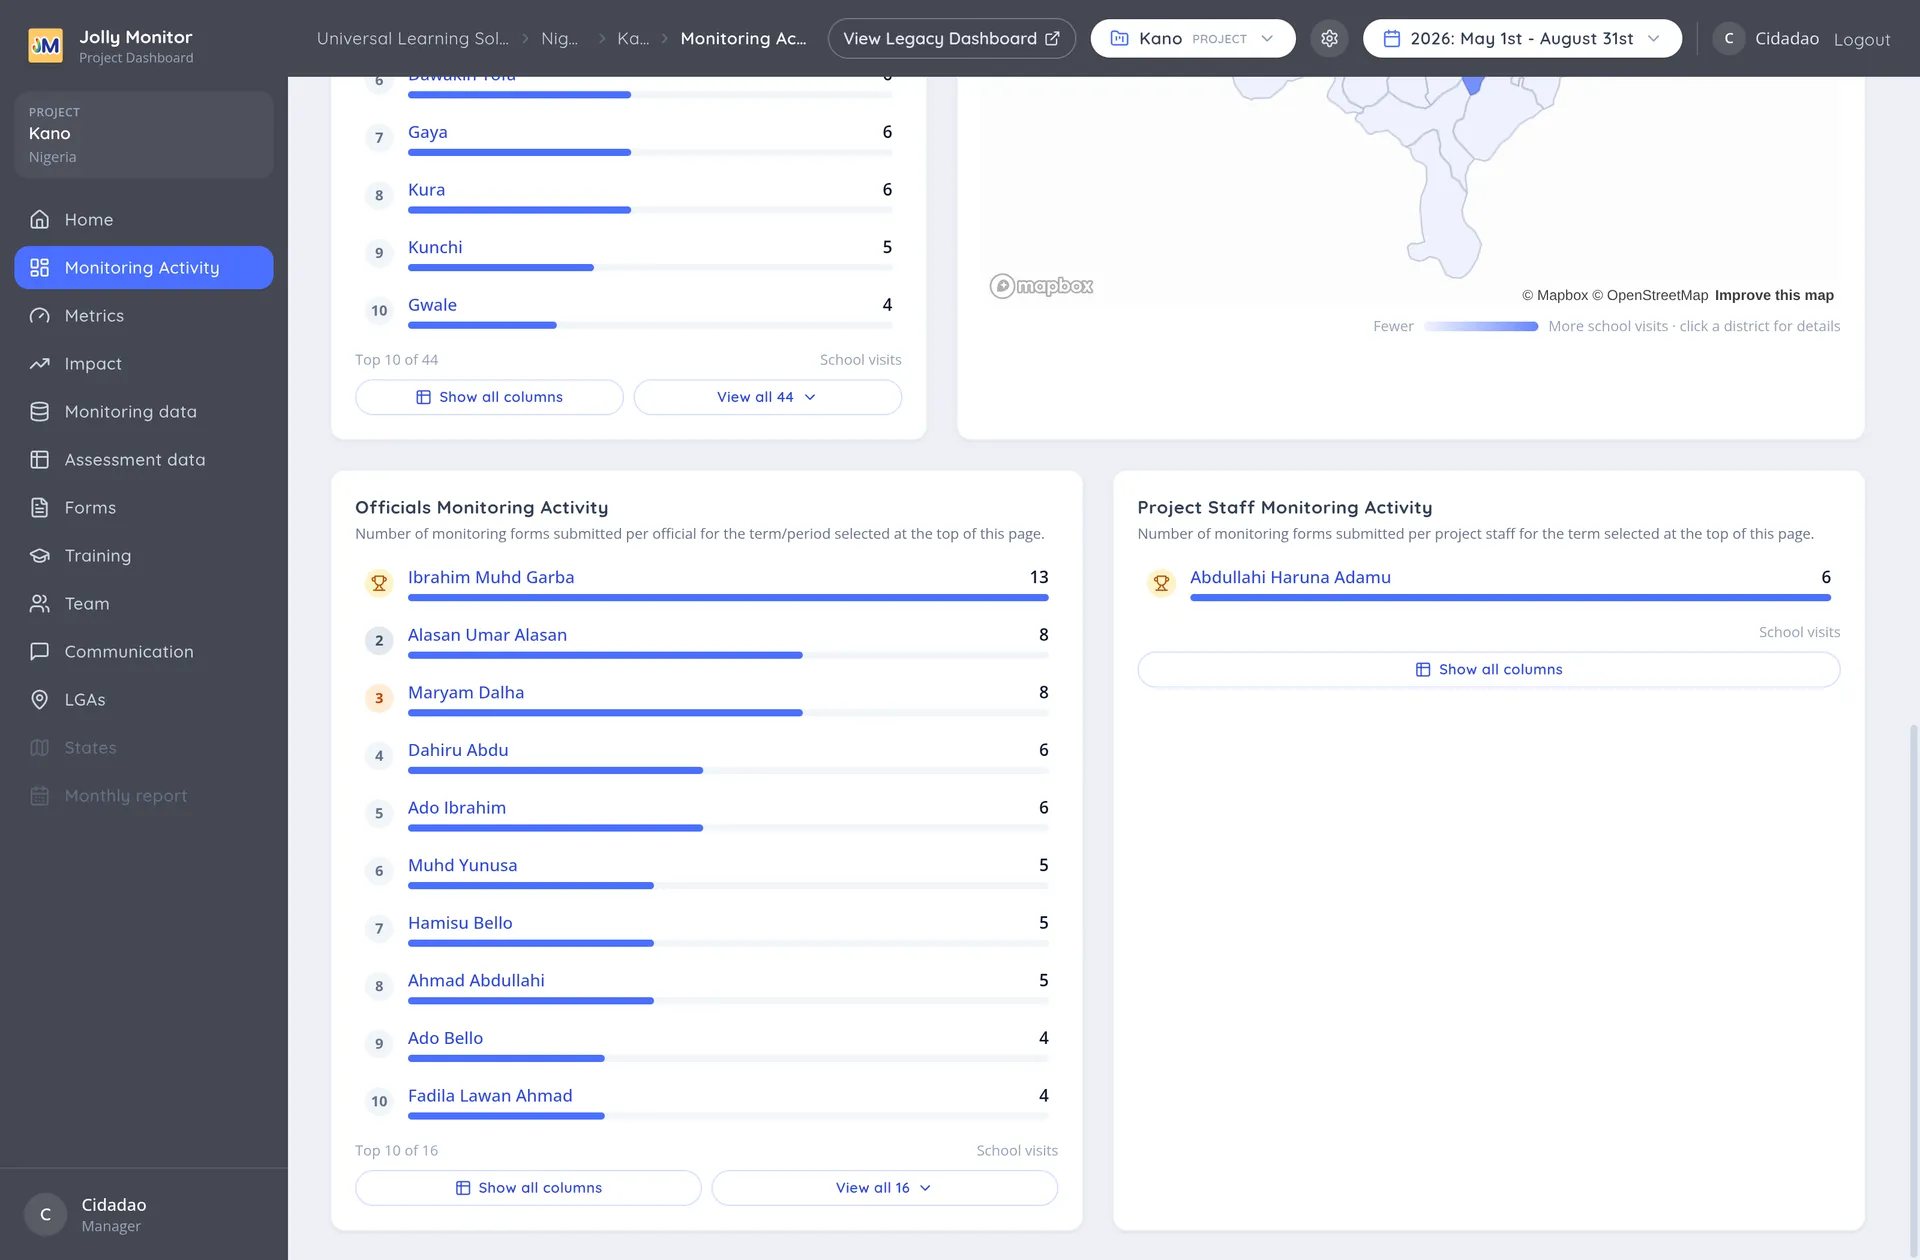Image resolution: width=1920 pixels, height=1260 pixels.
Task: Select Monitoring Activity in sidebar
Action: 144,267
